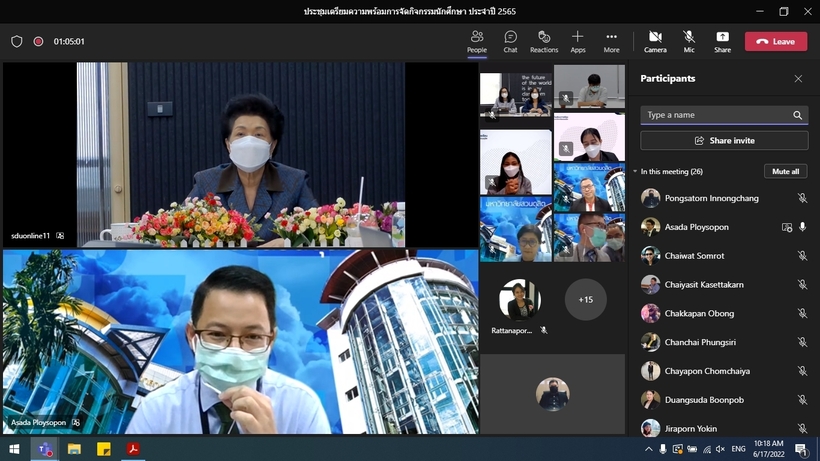Click muted mic icon for Chaiwat Somrot
This screenshot has width=820, height=461.
[x=802, y=256]
